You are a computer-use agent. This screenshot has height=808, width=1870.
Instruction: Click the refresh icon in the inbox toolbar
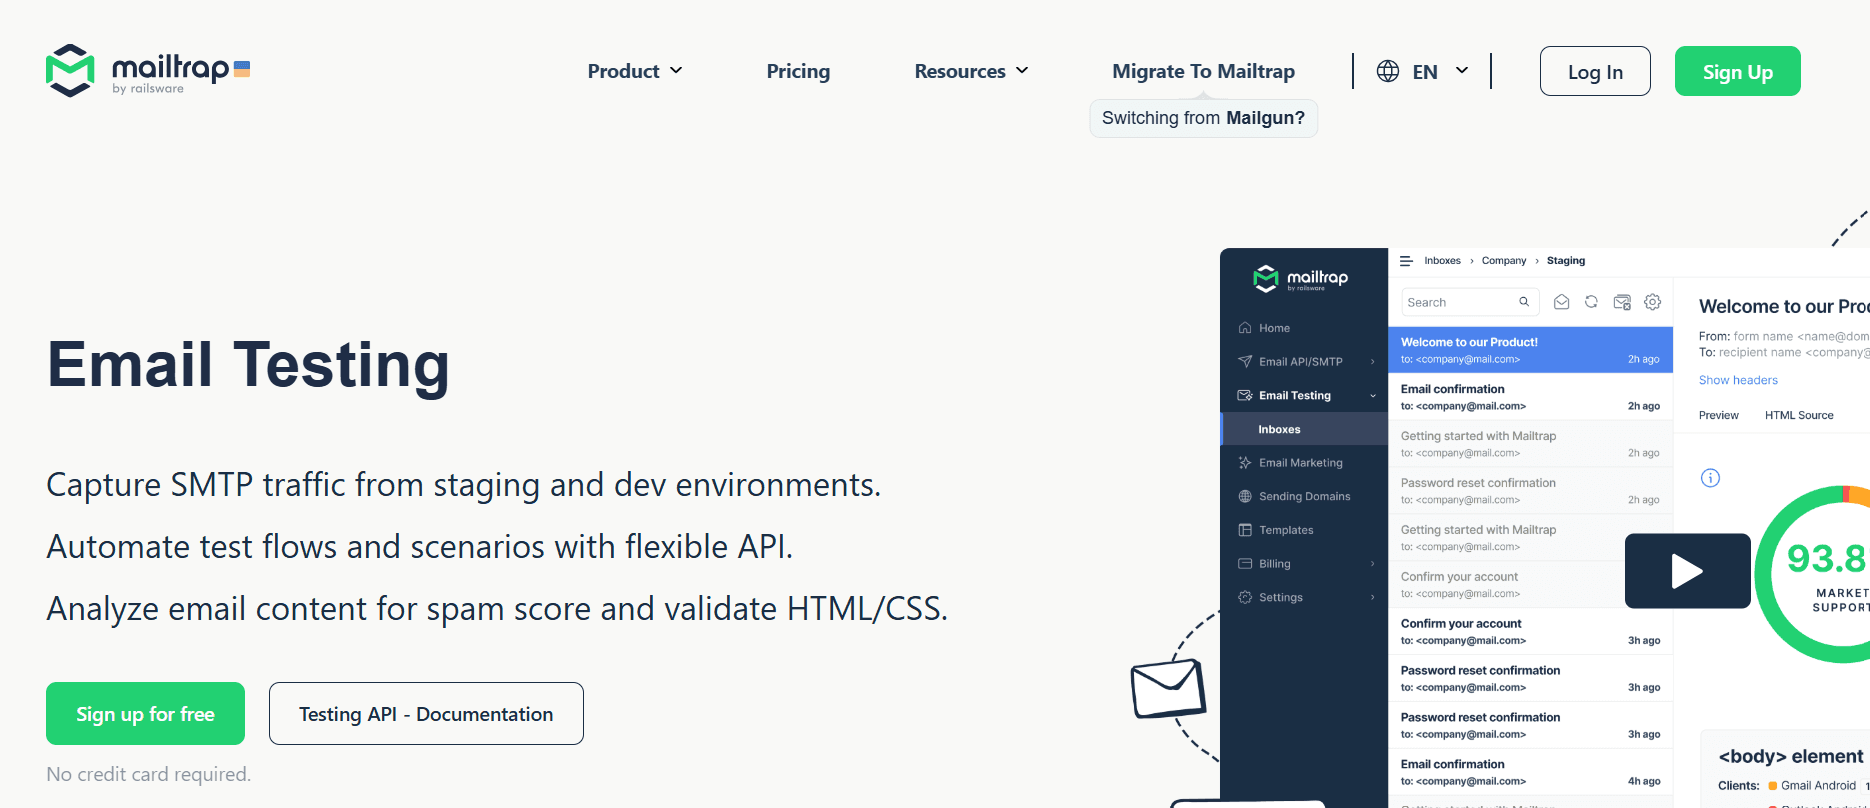pyautogui.click(x=1591, y=302)
